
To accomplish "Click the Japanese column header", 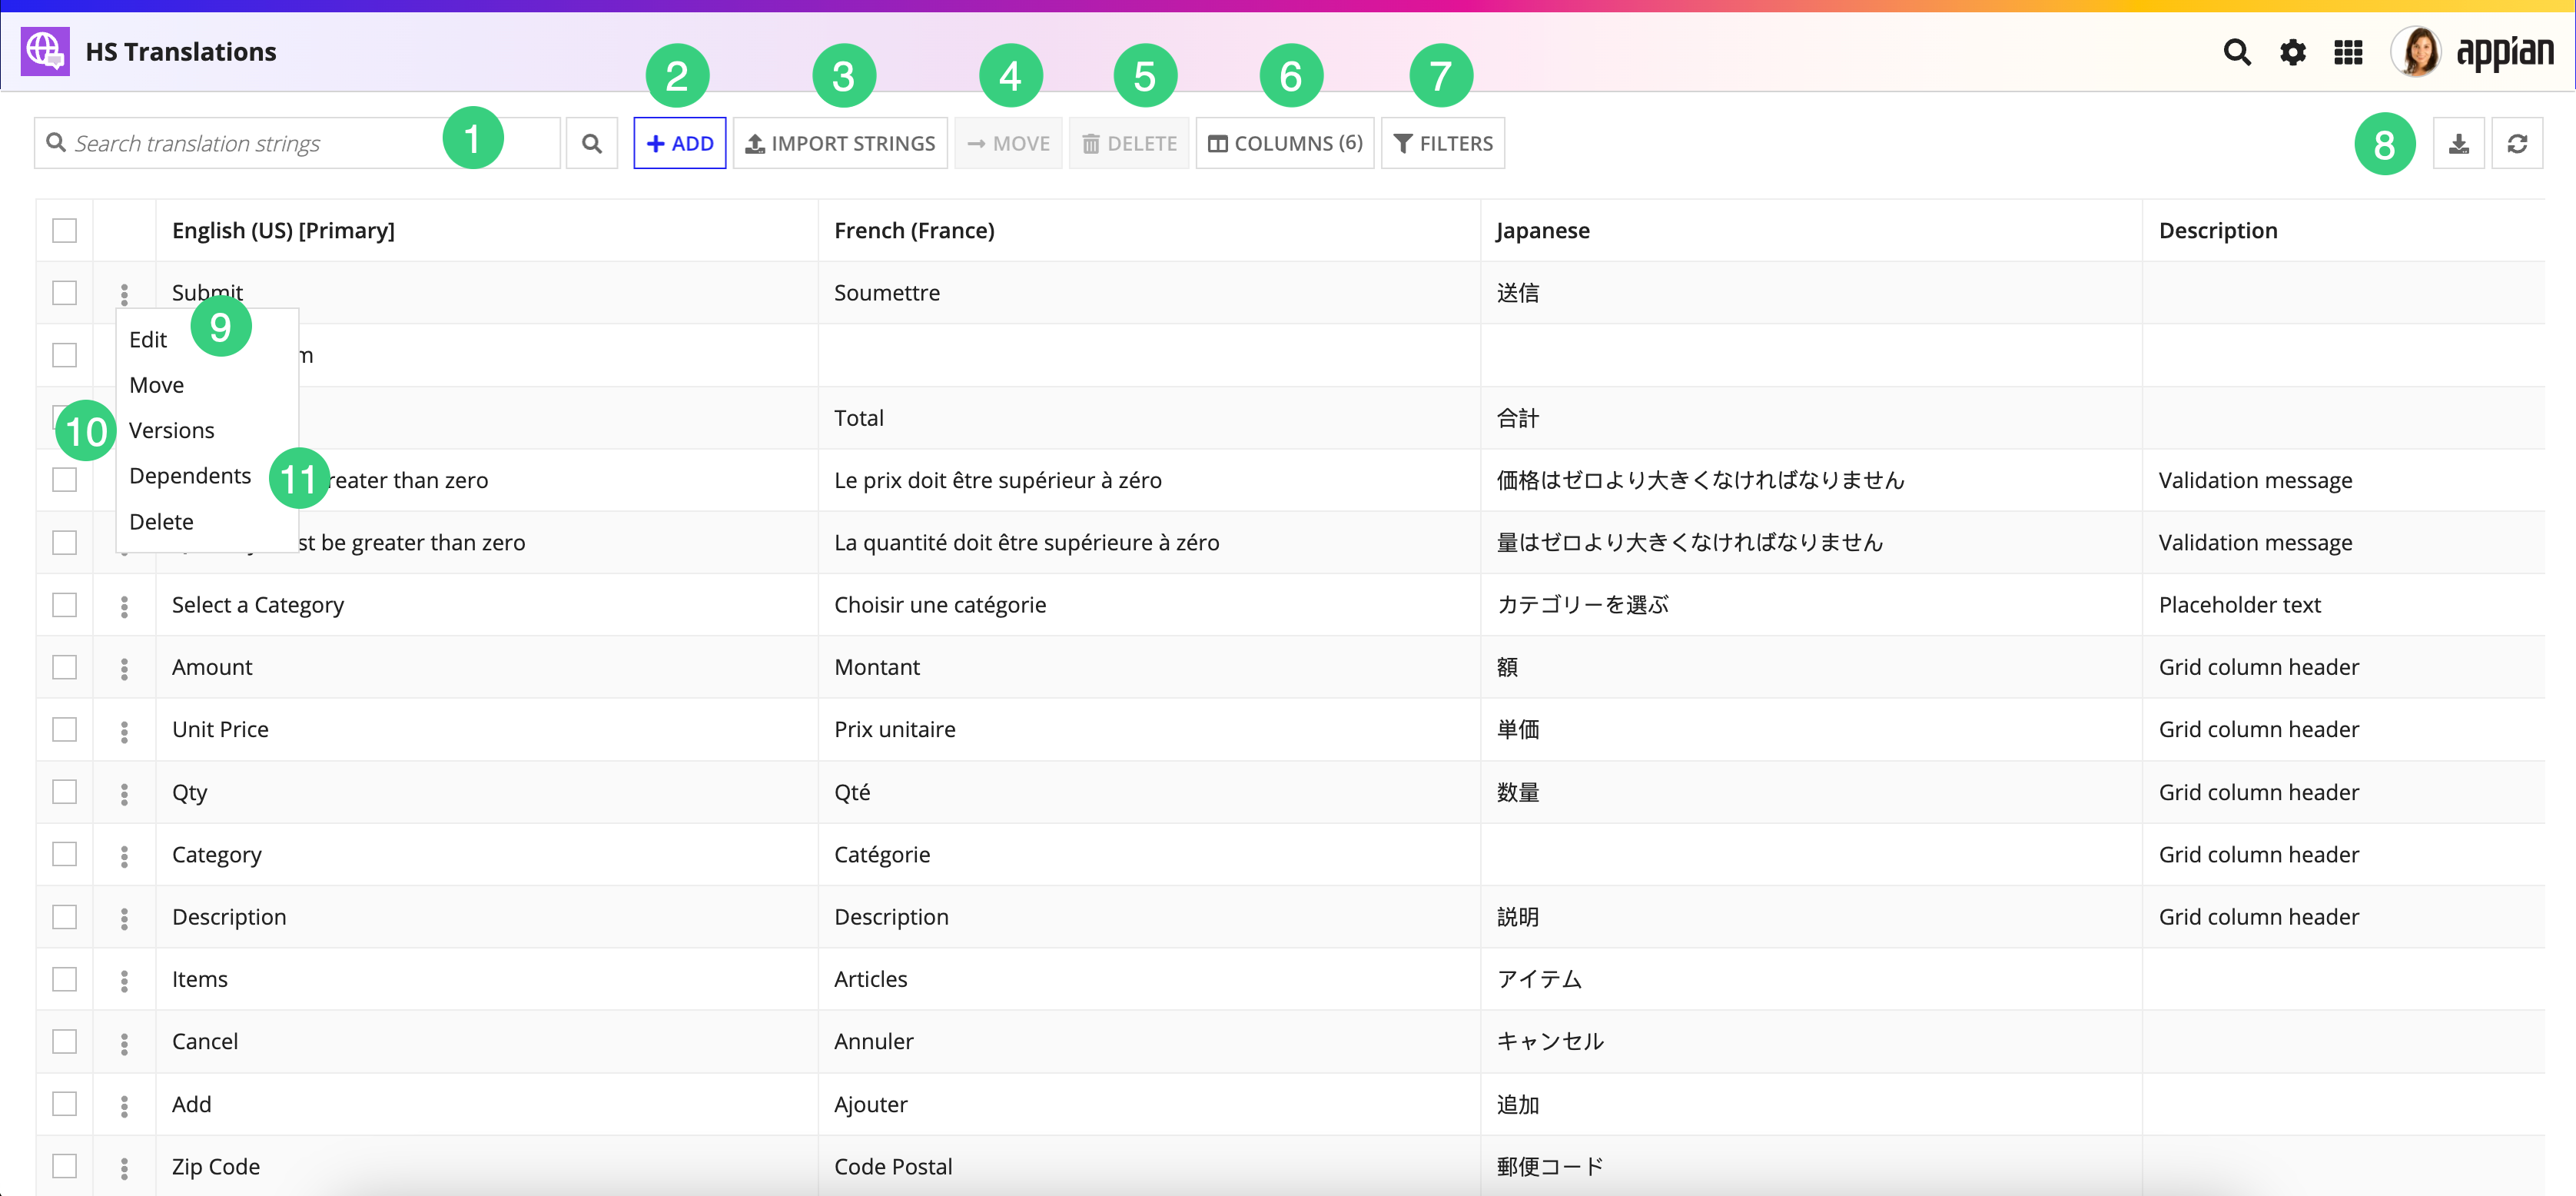I will click(x=1542, y=230).
